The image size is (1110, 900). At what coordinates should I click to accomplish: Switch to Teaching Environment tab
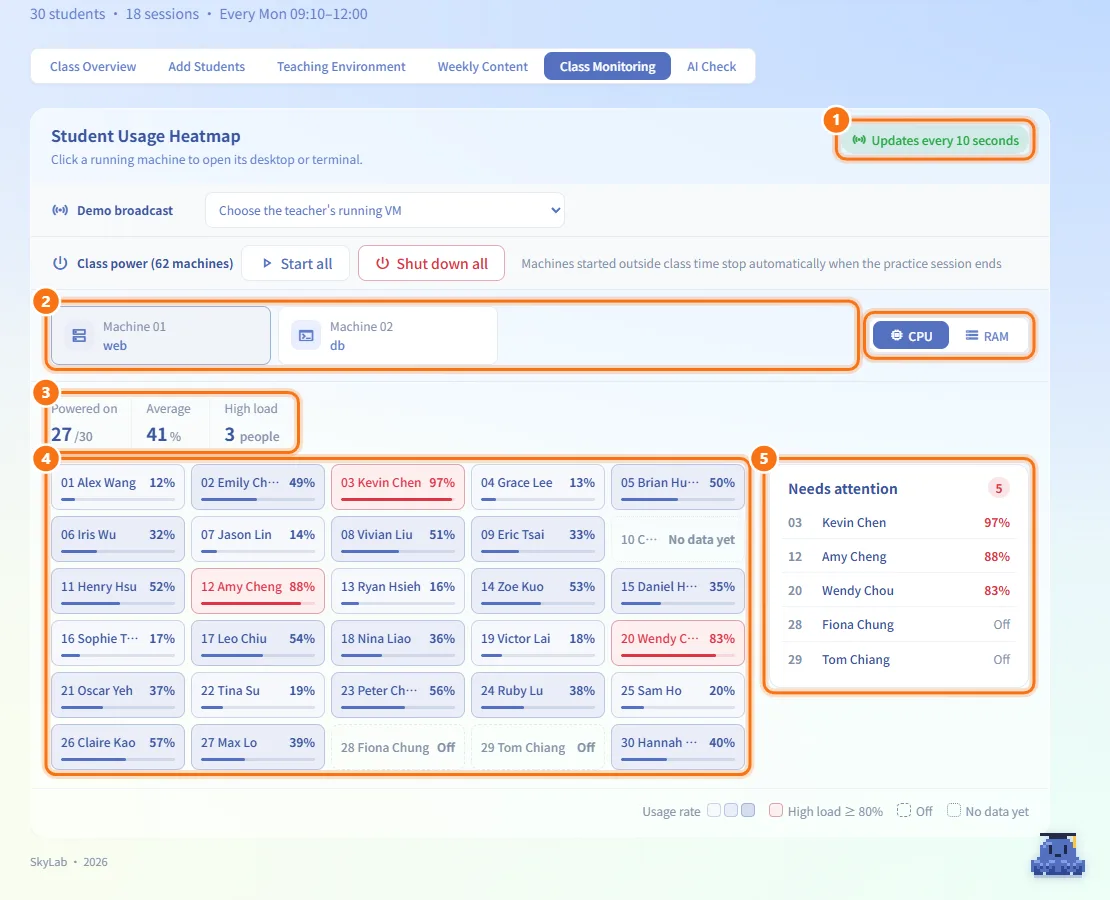341,67
